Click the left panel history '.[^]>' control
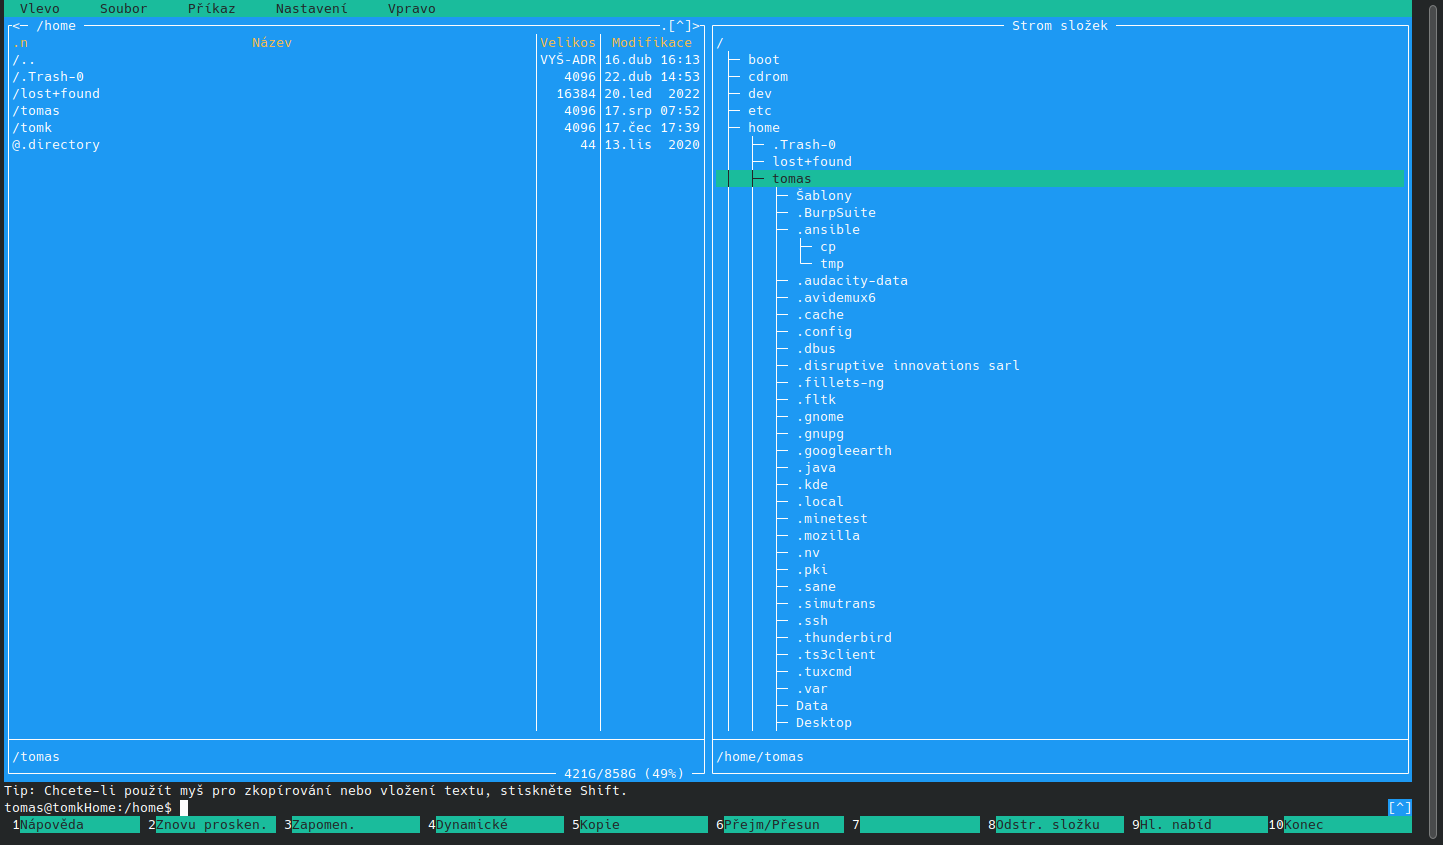The width and height of the screenshot is (1443, 845). (681, 26)
